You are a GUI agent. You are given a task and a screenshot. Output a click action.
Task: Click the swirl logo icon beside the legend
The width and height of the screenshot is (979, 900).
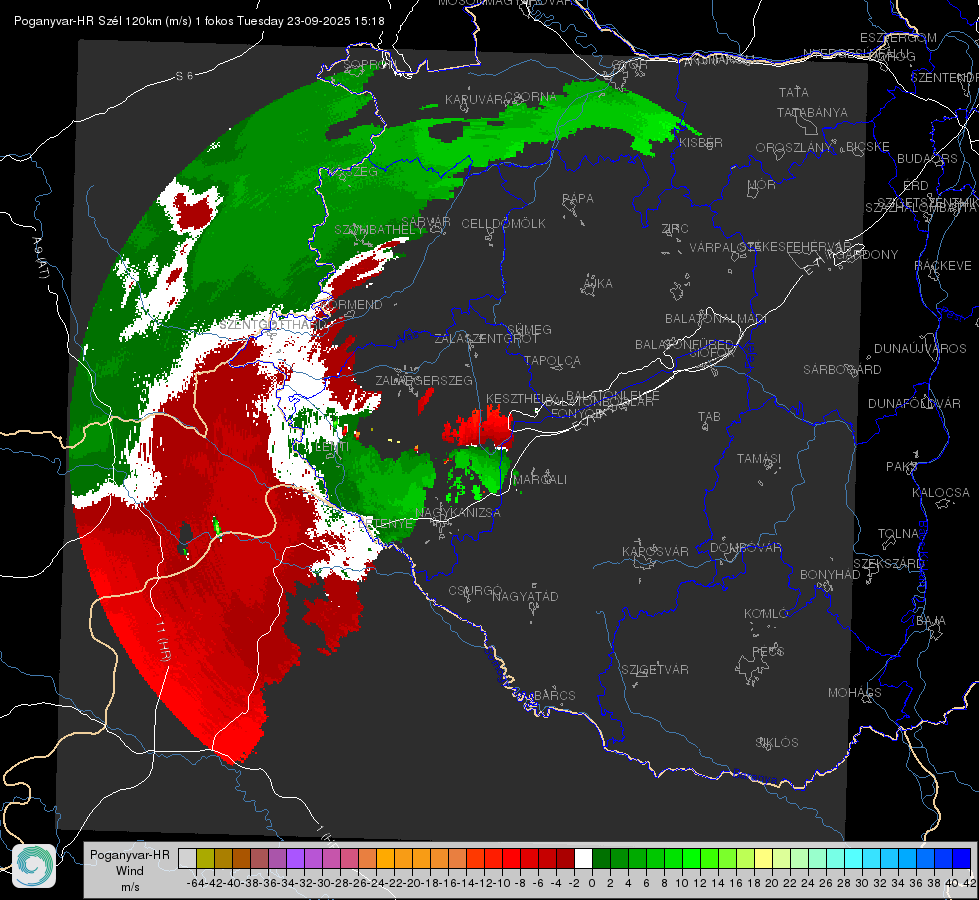pos(34,866)
